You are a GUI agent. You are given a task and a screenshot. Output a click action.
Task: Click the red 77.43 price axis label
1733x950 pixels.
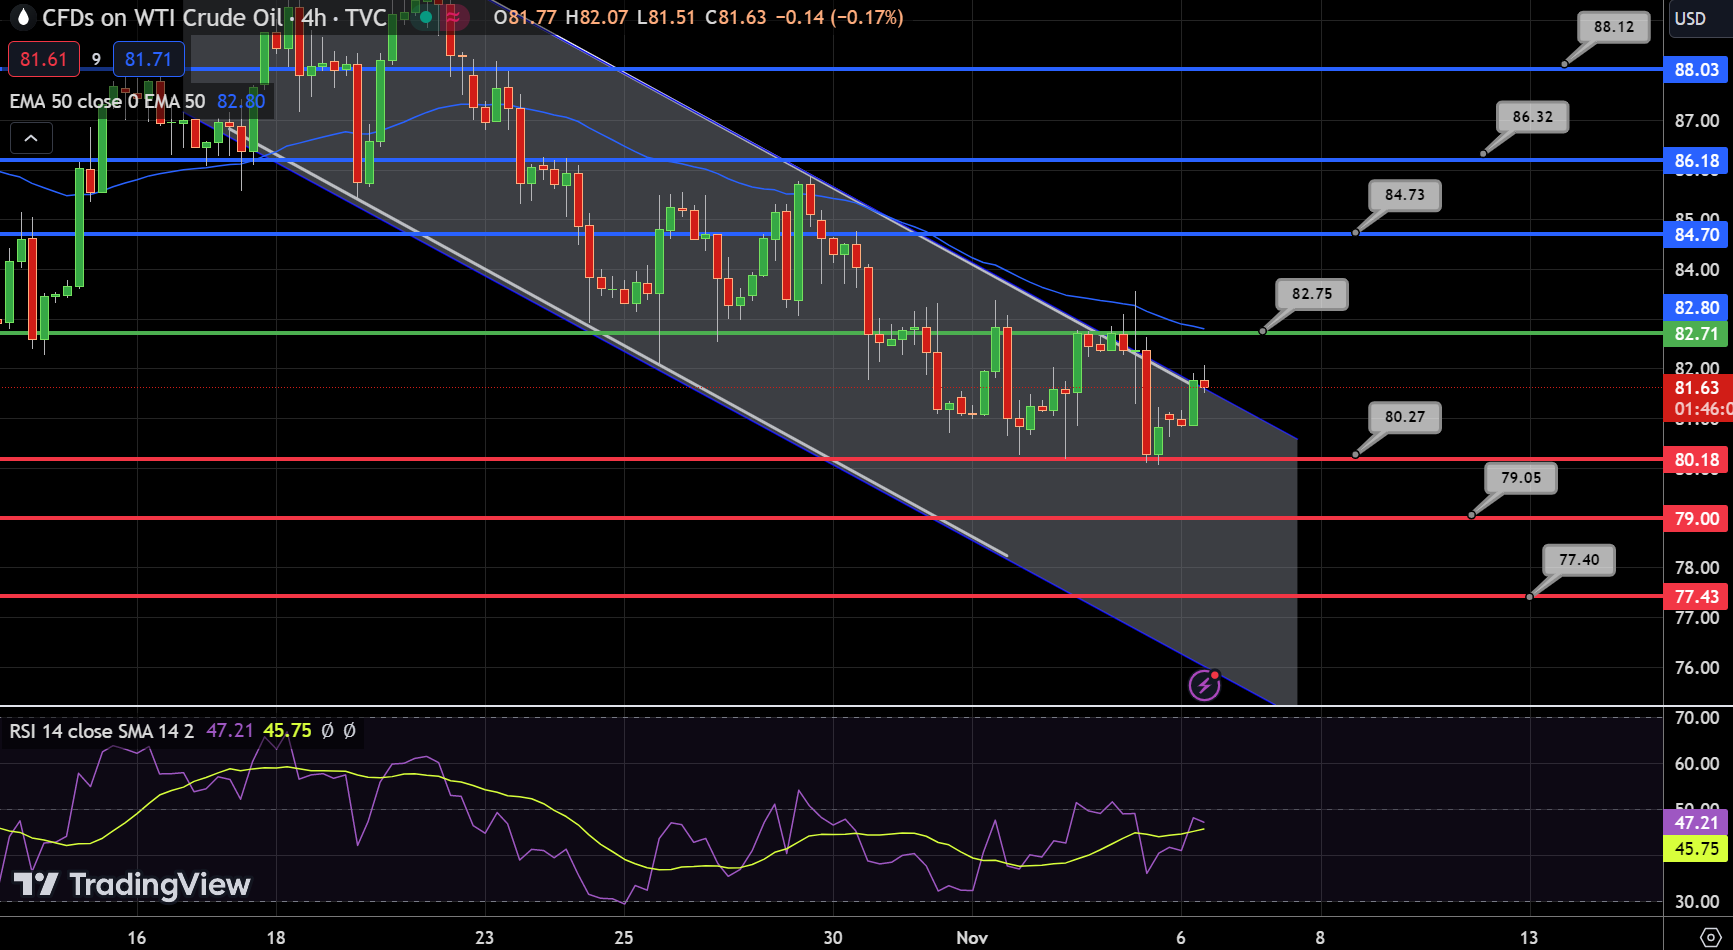tap(1696, 597)
